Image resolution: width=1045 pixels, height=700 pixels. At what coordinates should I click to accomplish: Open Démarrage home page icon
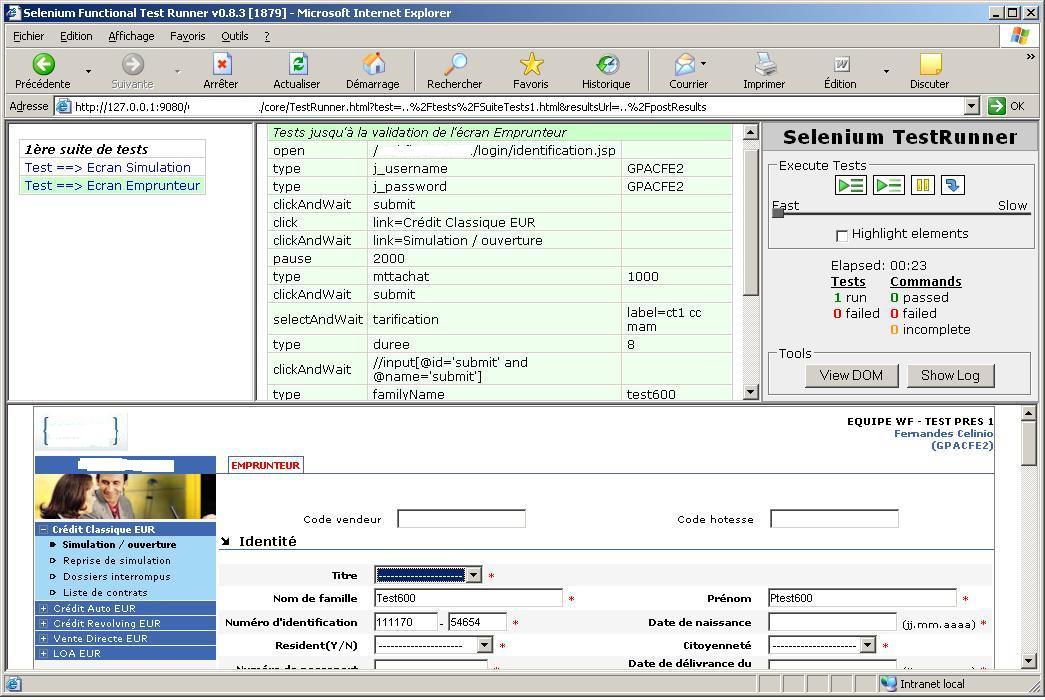pyautogui.click(x=373, y=65)
